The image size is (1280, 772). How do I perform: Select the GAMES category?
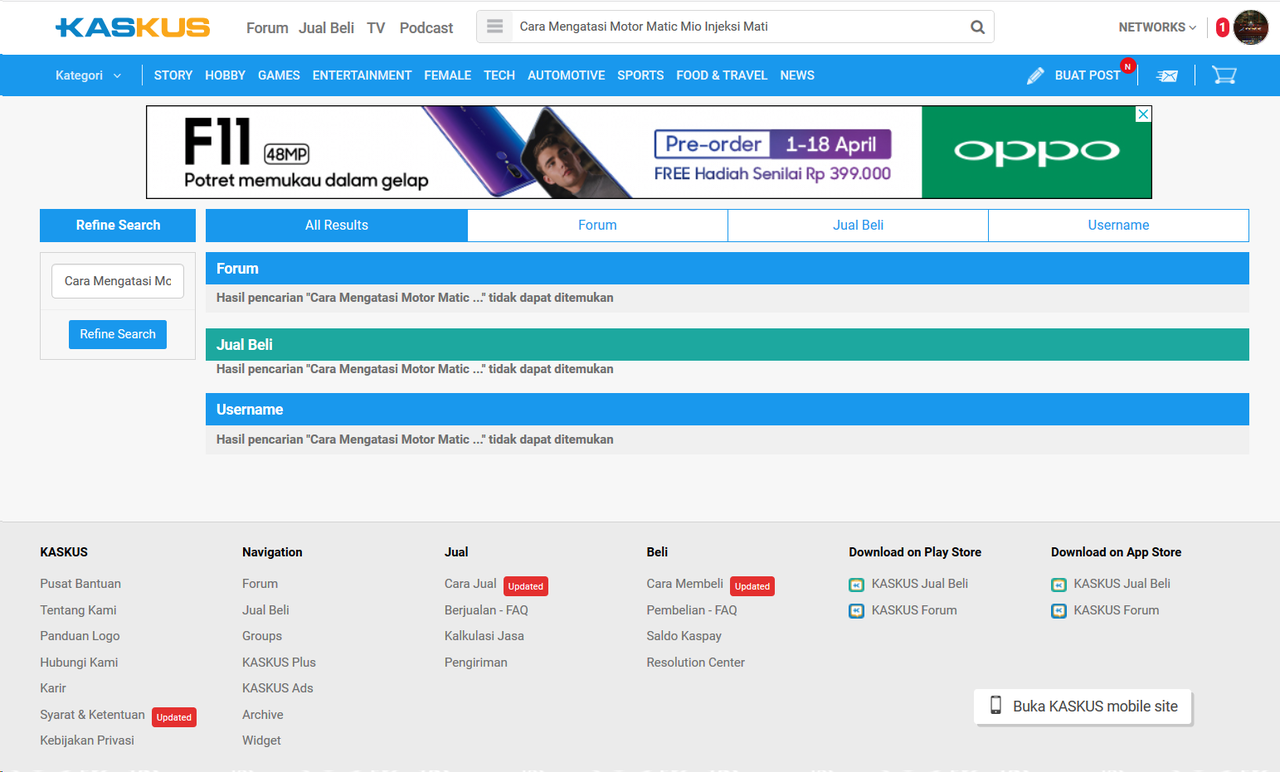(x=279, y=75)
